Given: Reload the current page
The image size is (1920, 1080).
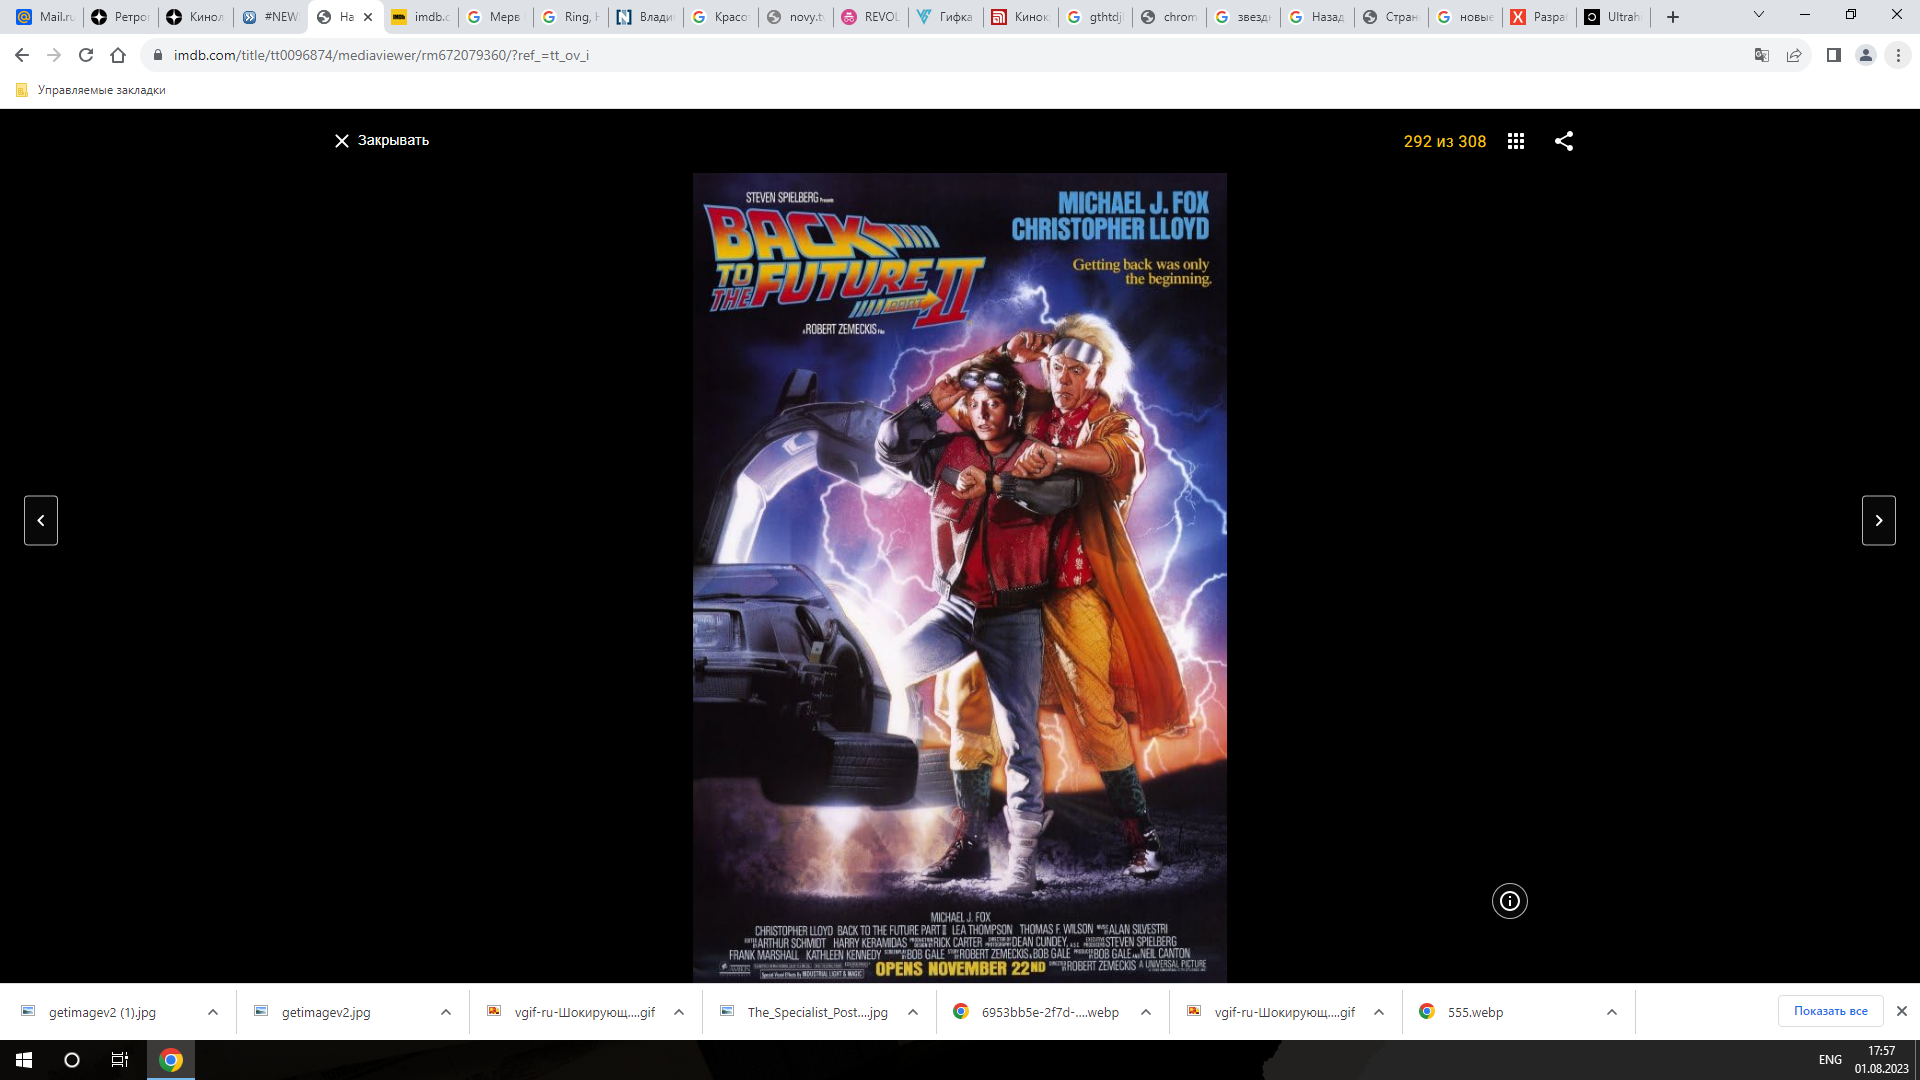Looking at the screenshot, I should coord(86,55).
